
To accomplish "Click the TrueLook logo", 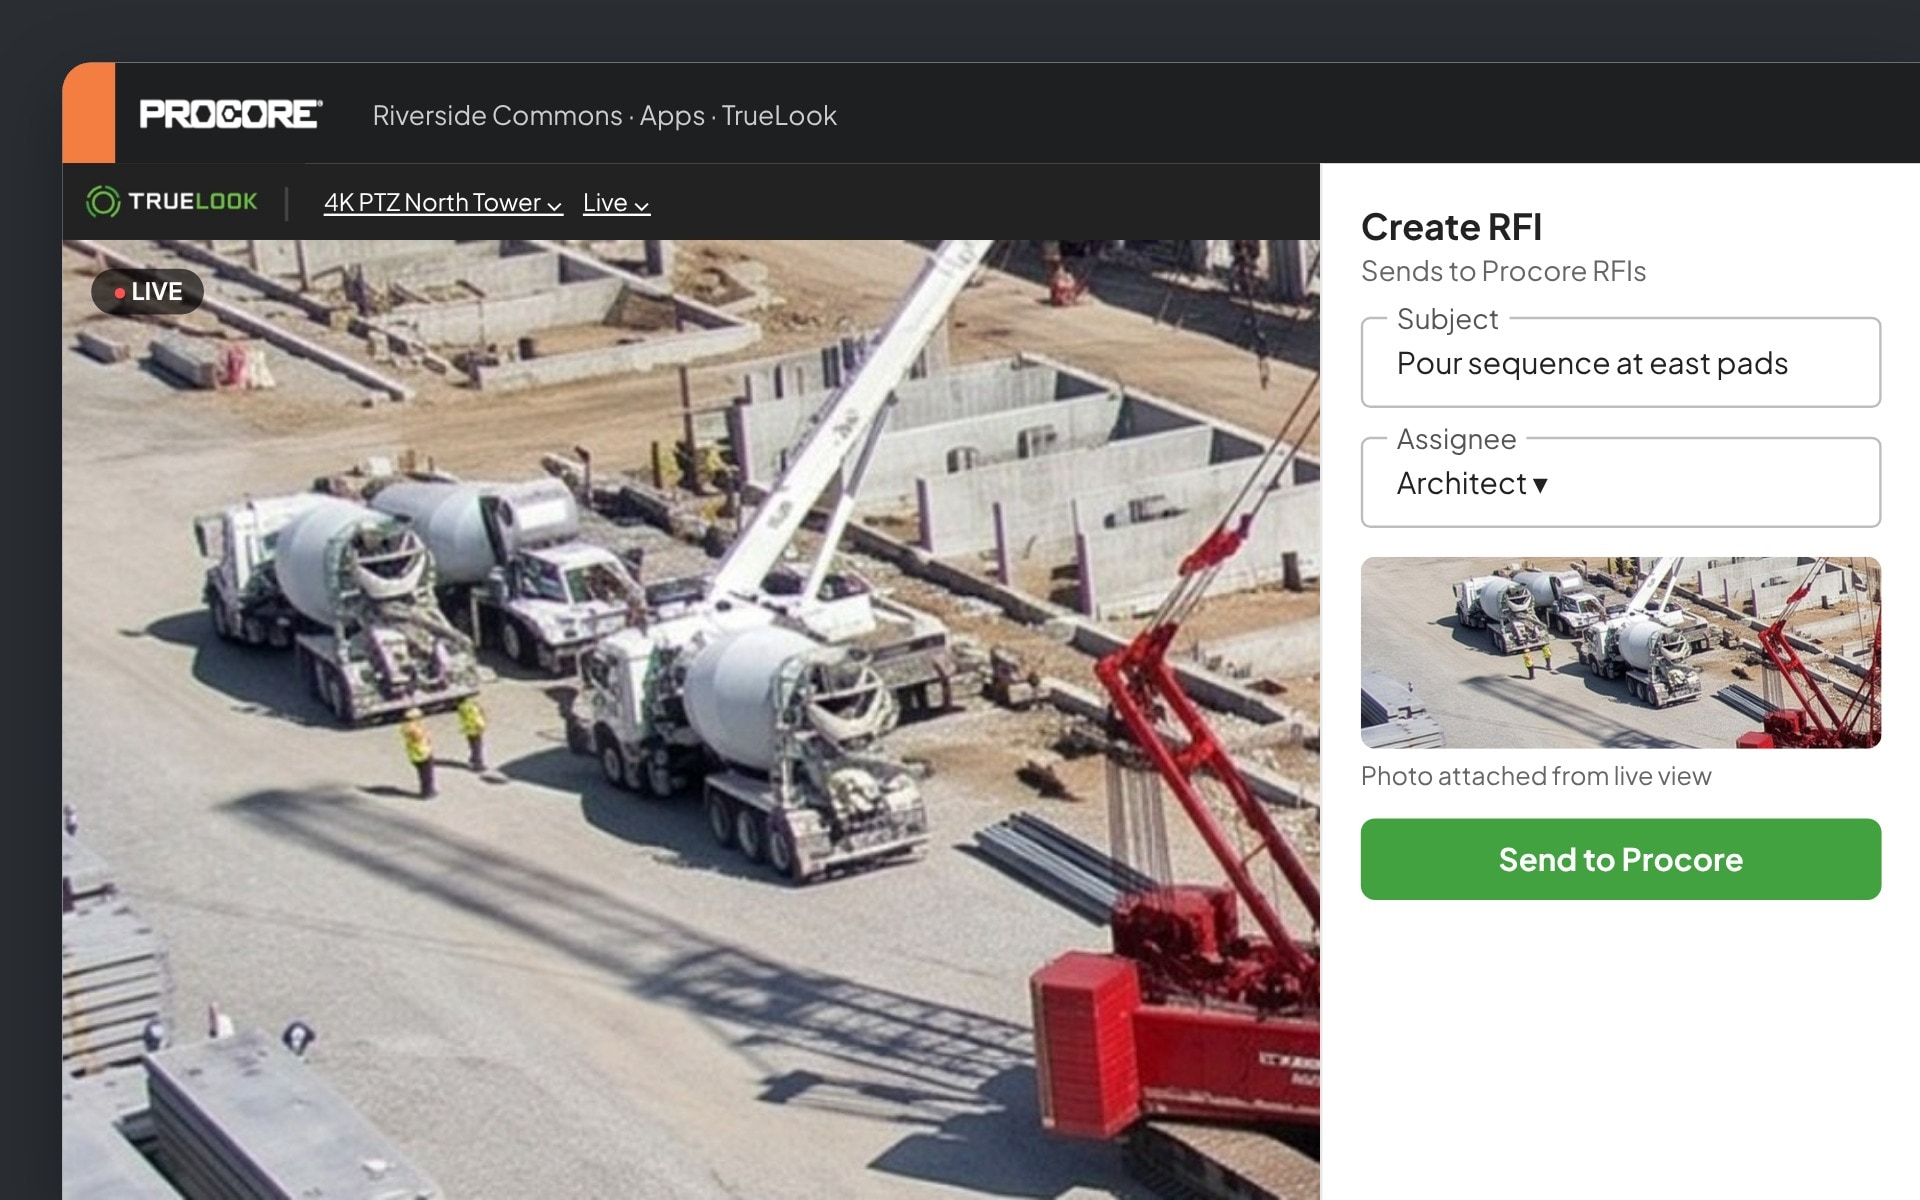I will point(172,202).
